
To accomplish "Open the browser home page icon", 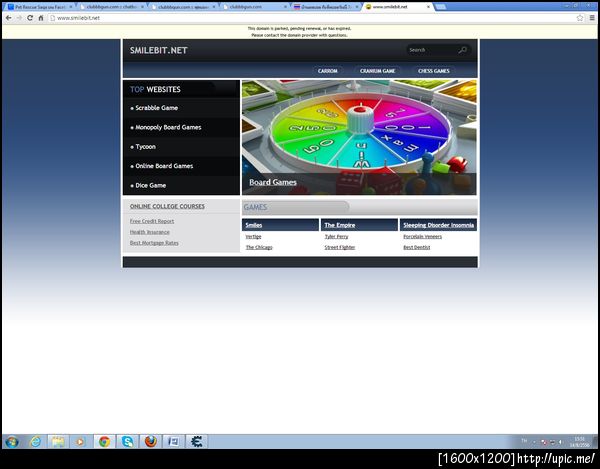I will (x=41, y=18).
